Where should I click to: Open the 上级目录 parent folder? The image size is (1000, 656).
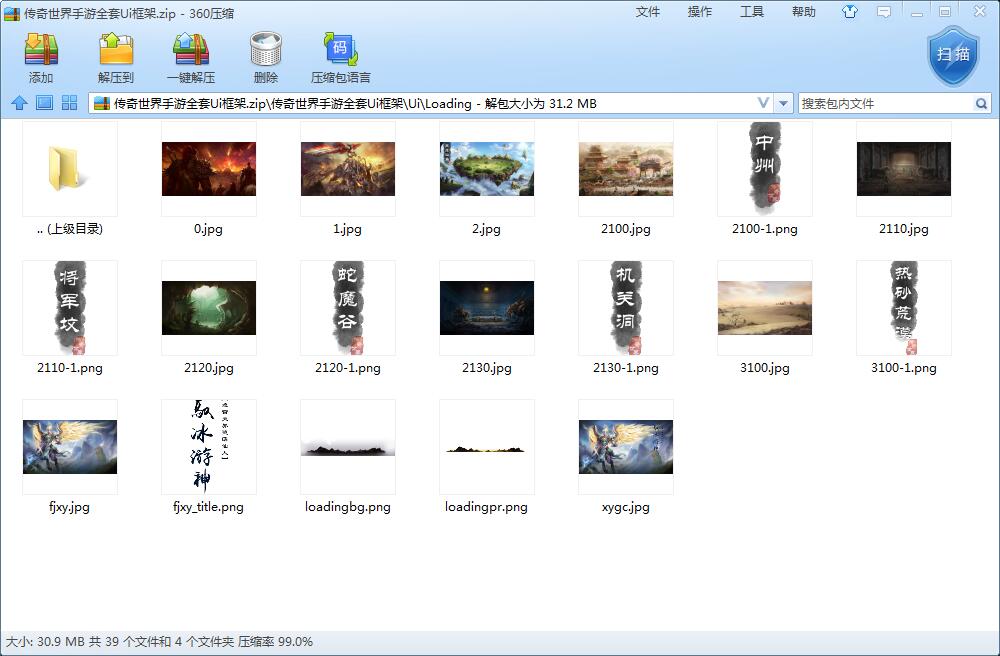(70, 170)
